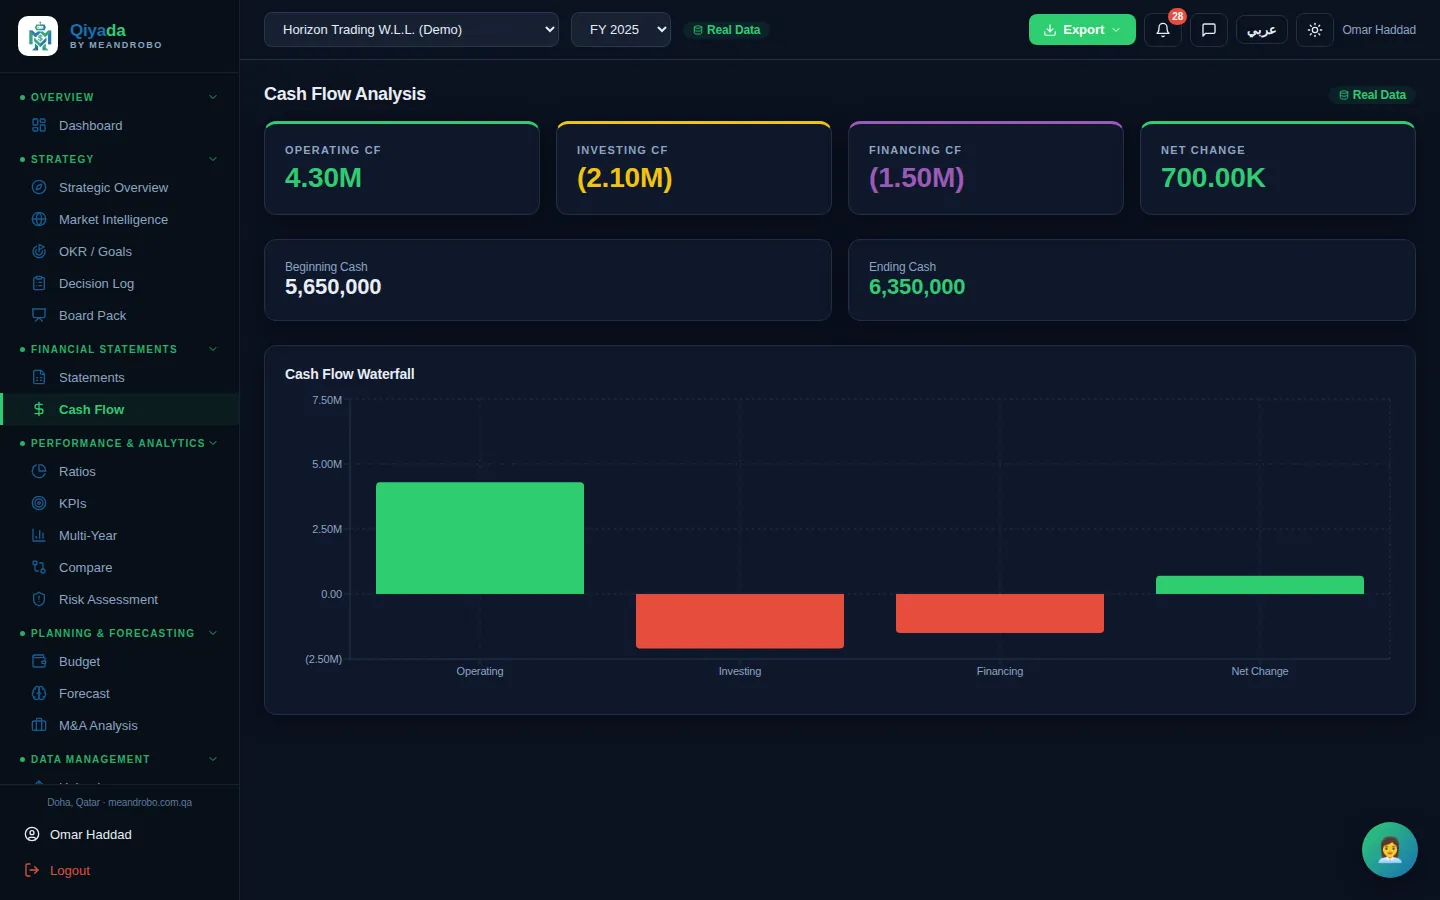Collapse the Overview section chevron
The height and width of the screenshot is (900, 1440).
pyautogui.click(x=213, y=97)
